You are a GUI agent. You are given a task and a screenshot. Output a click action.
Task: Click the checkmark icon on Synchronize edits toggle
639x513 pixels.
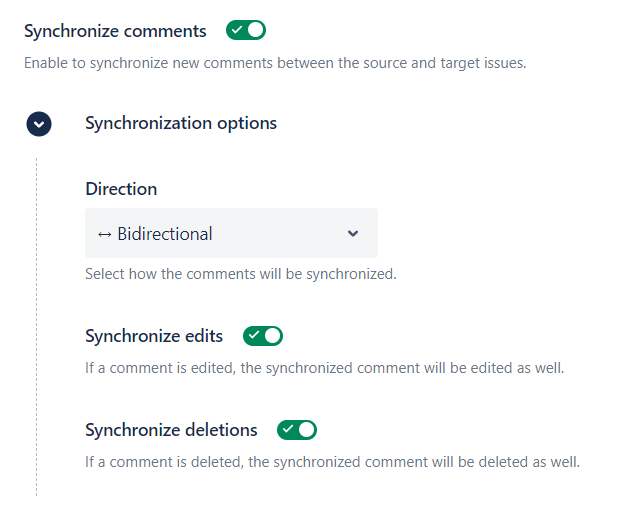254,335
